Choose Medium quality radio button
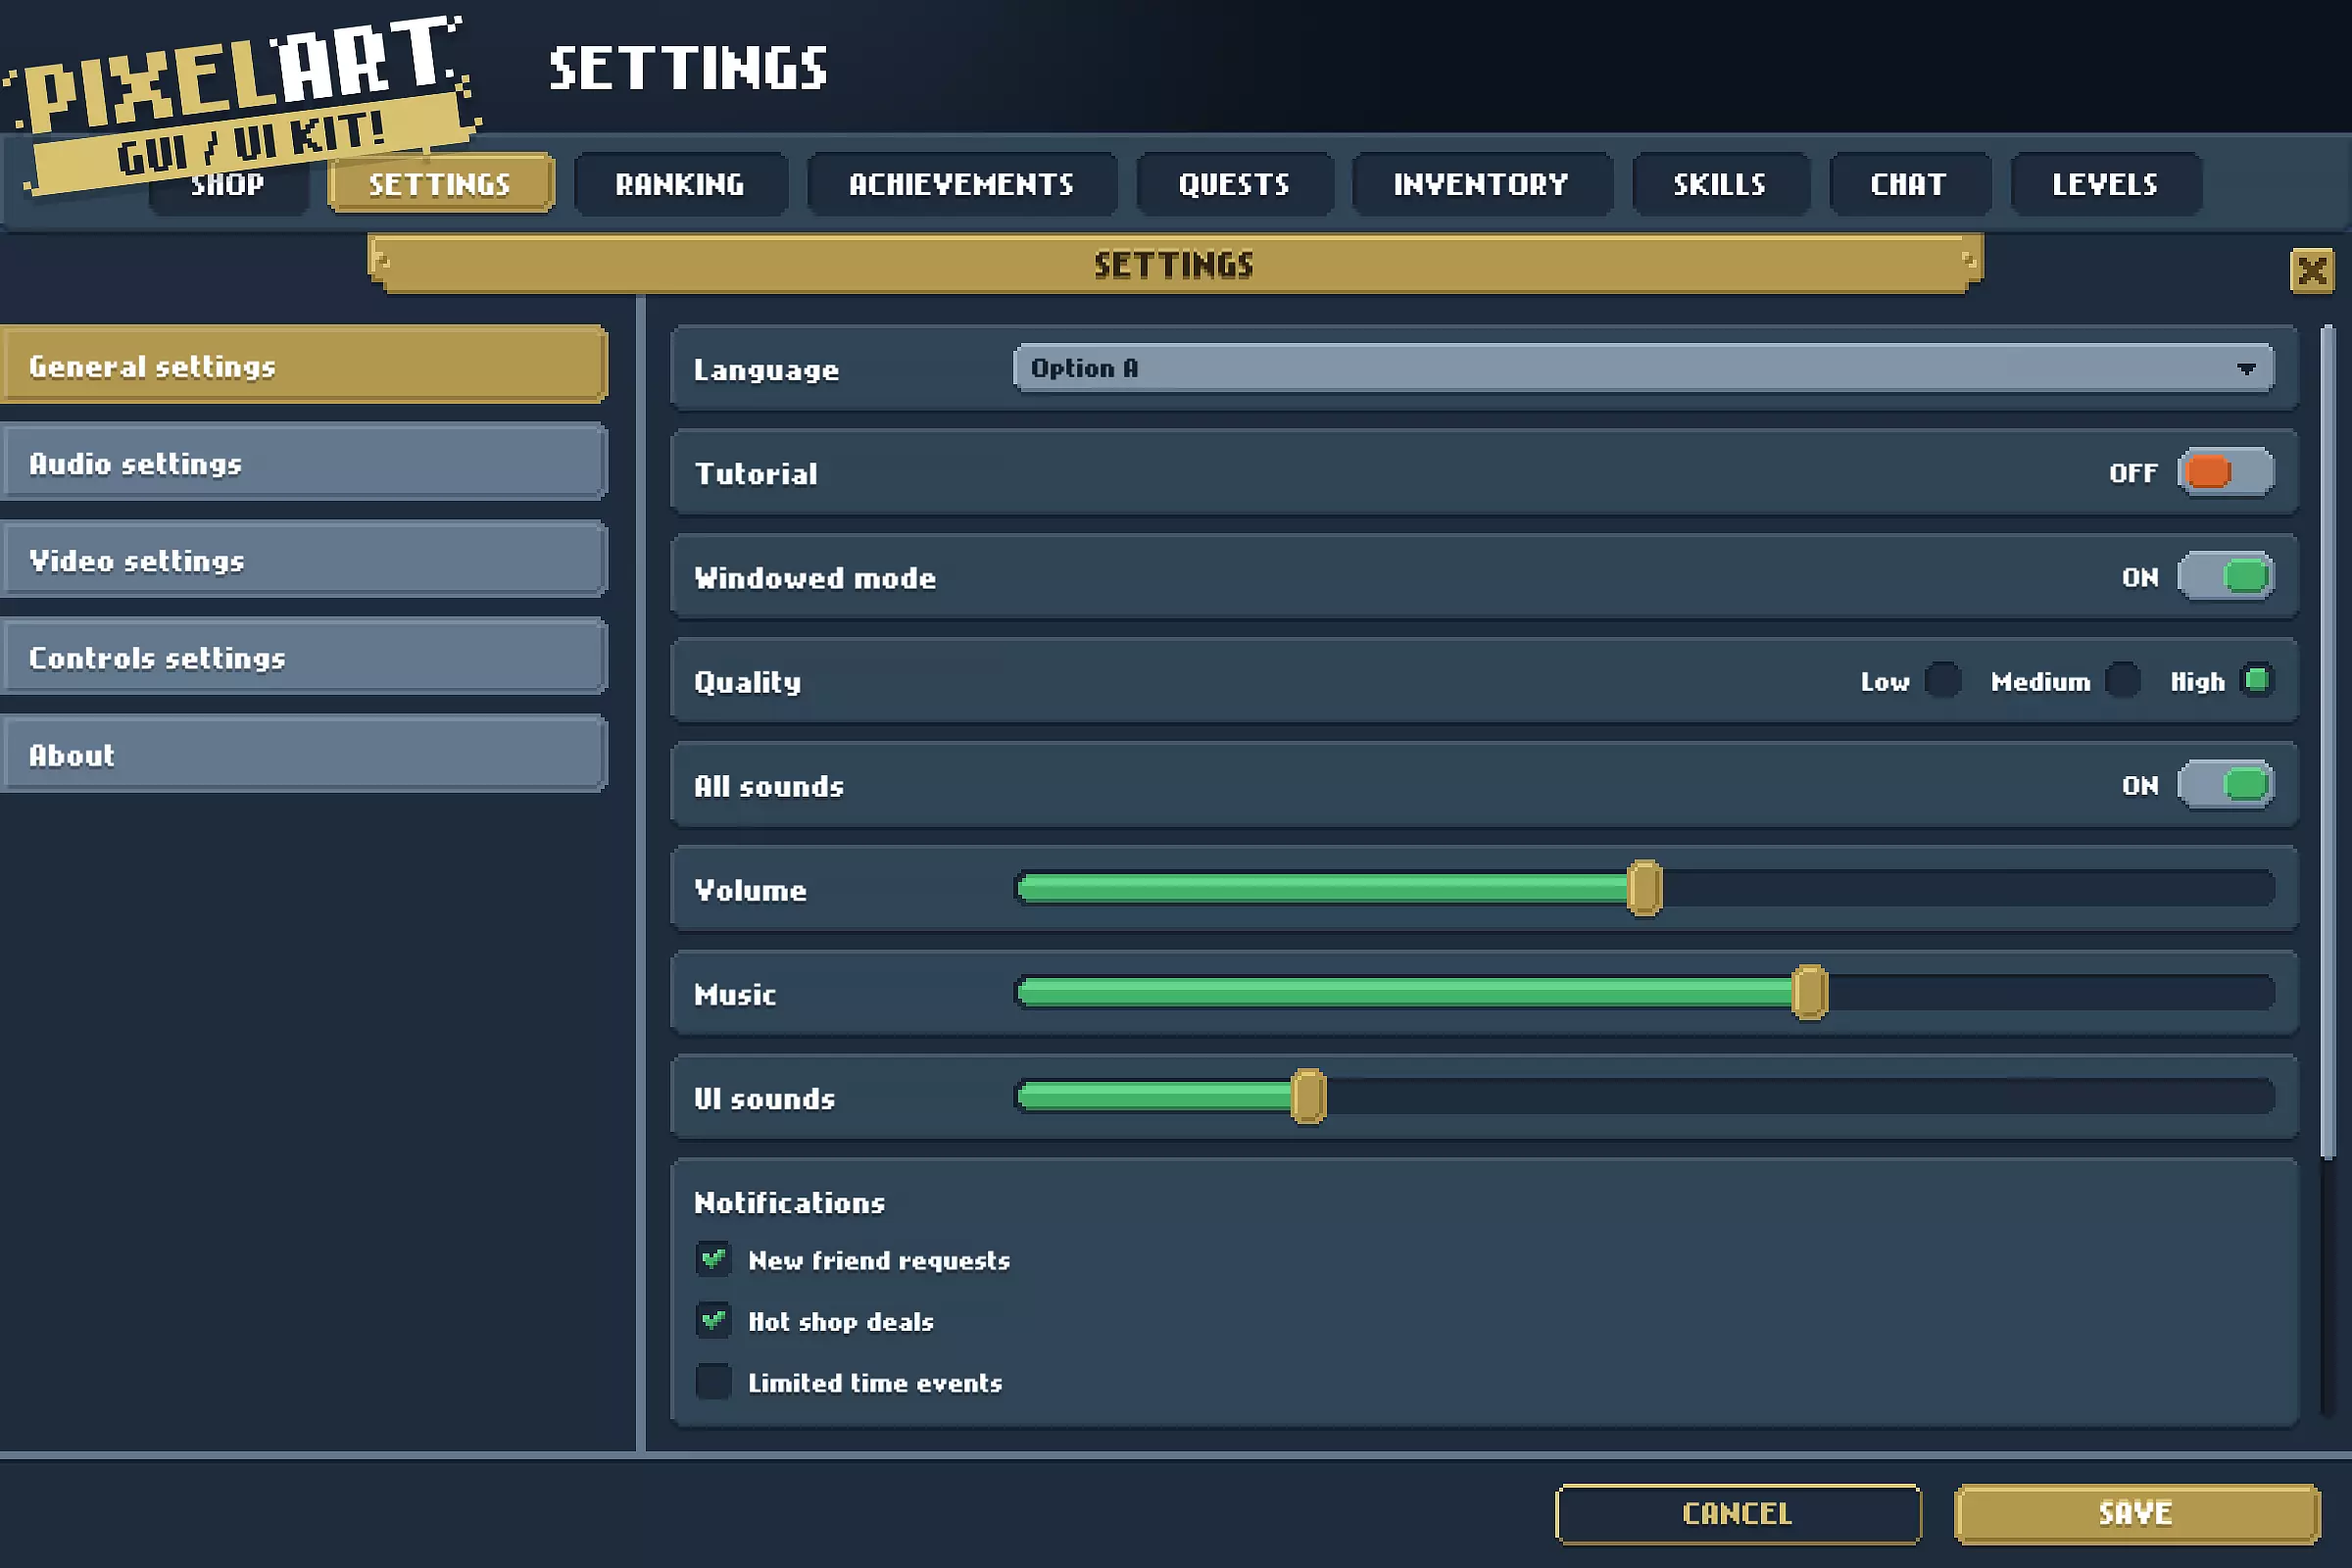Viewport: 2352px width, 1568px height. [2122, 681]
